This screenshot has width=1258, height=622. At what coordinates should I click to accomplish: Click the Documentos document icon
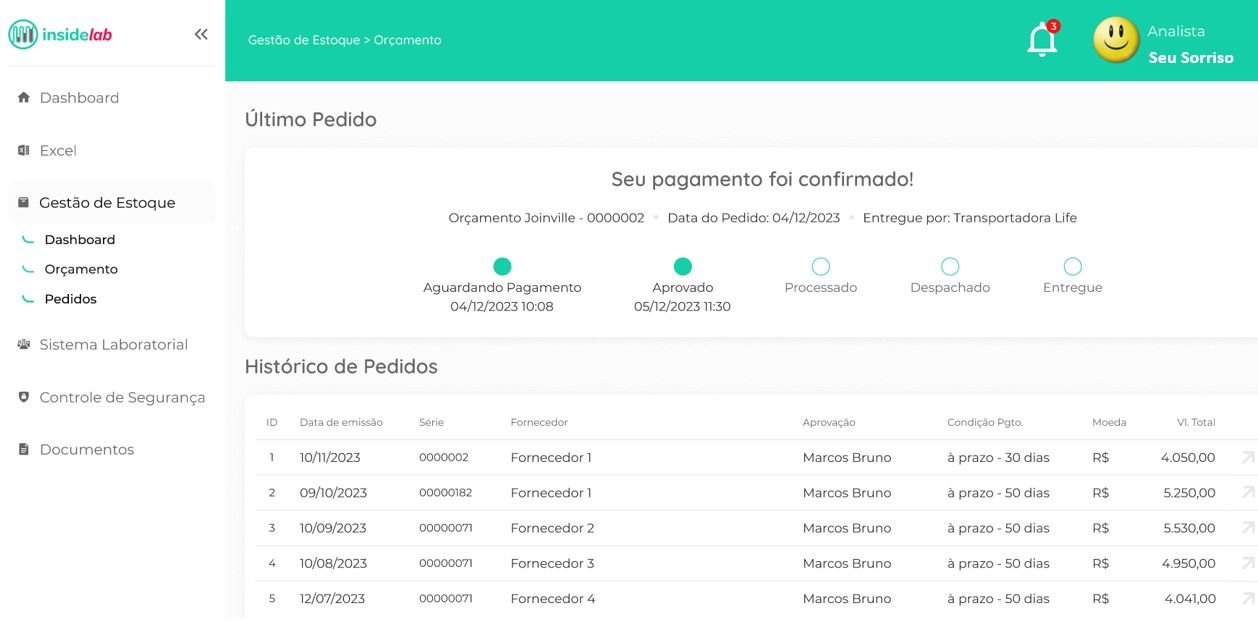(x=22, y=449)
